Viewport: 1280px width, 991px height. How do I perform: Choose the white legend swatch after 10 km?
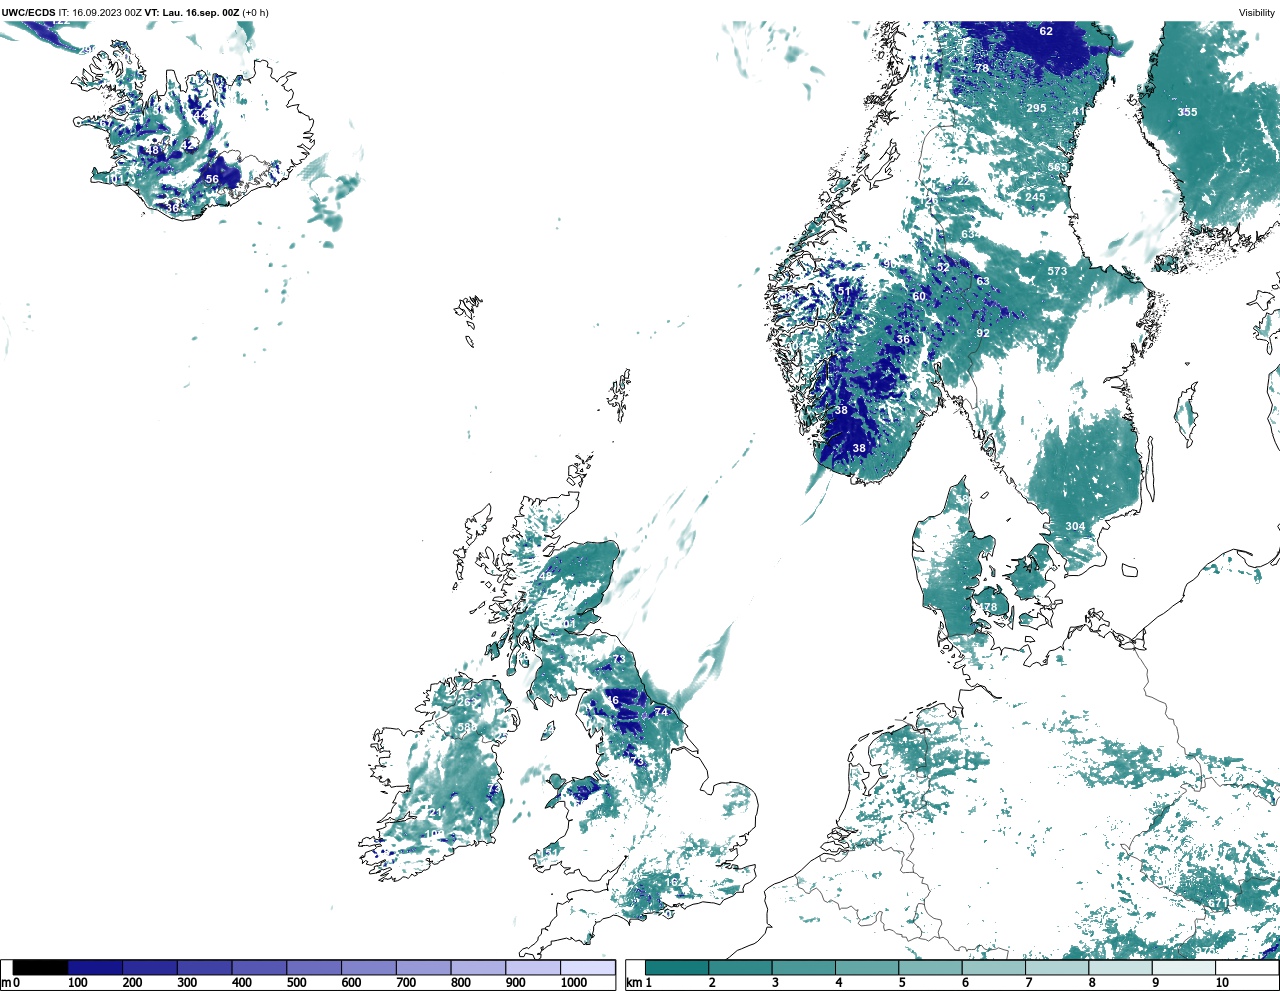[x=1247, y=967]
